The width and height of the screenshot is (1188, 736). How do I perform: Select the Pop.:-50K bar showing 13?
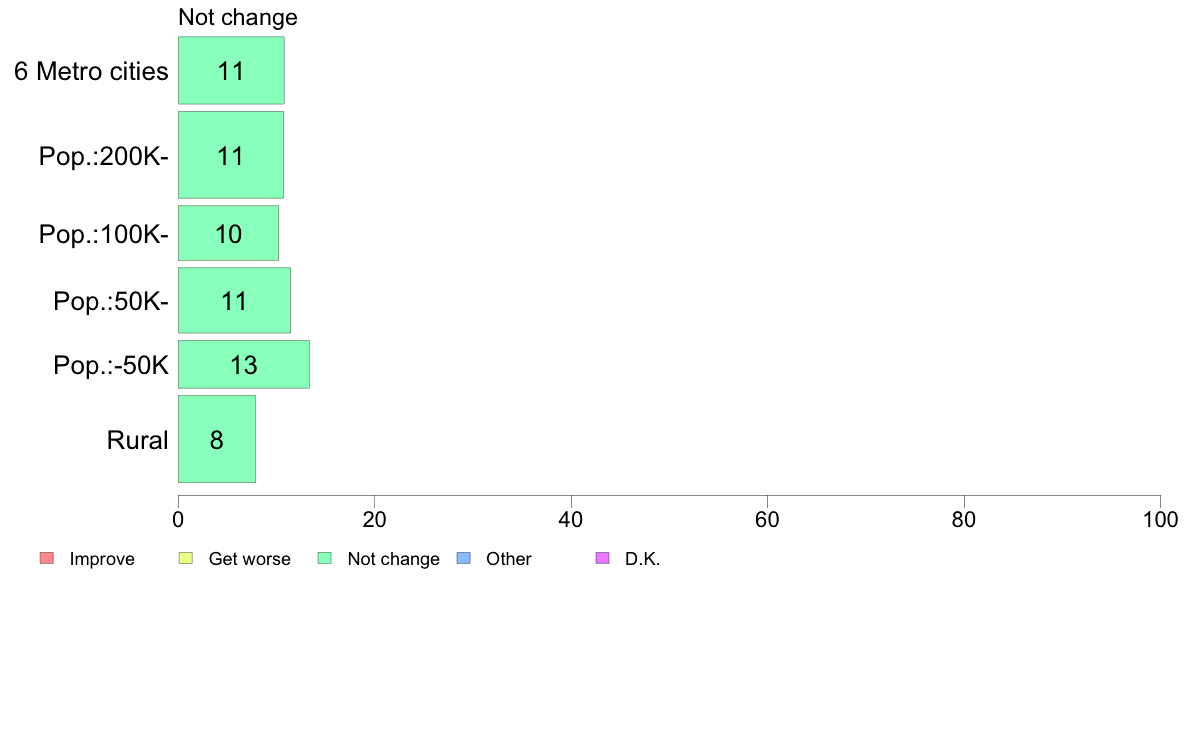(244, 365)
